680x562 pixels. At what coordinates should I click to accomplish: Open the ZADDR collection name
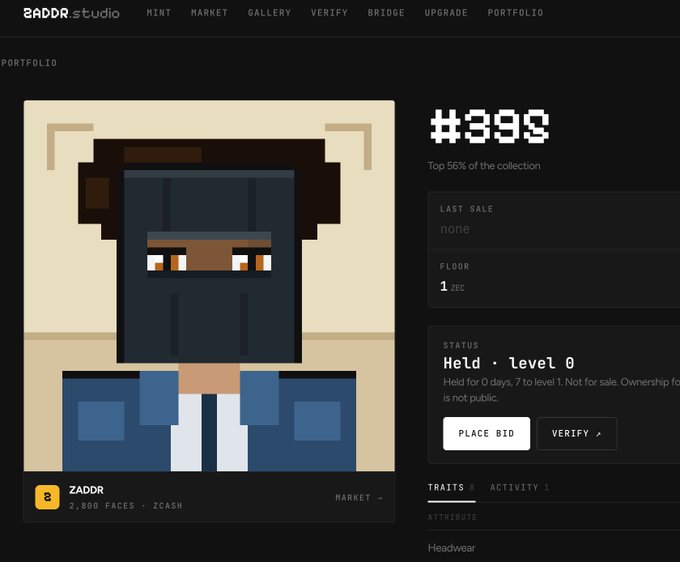[x=86, y=490]
